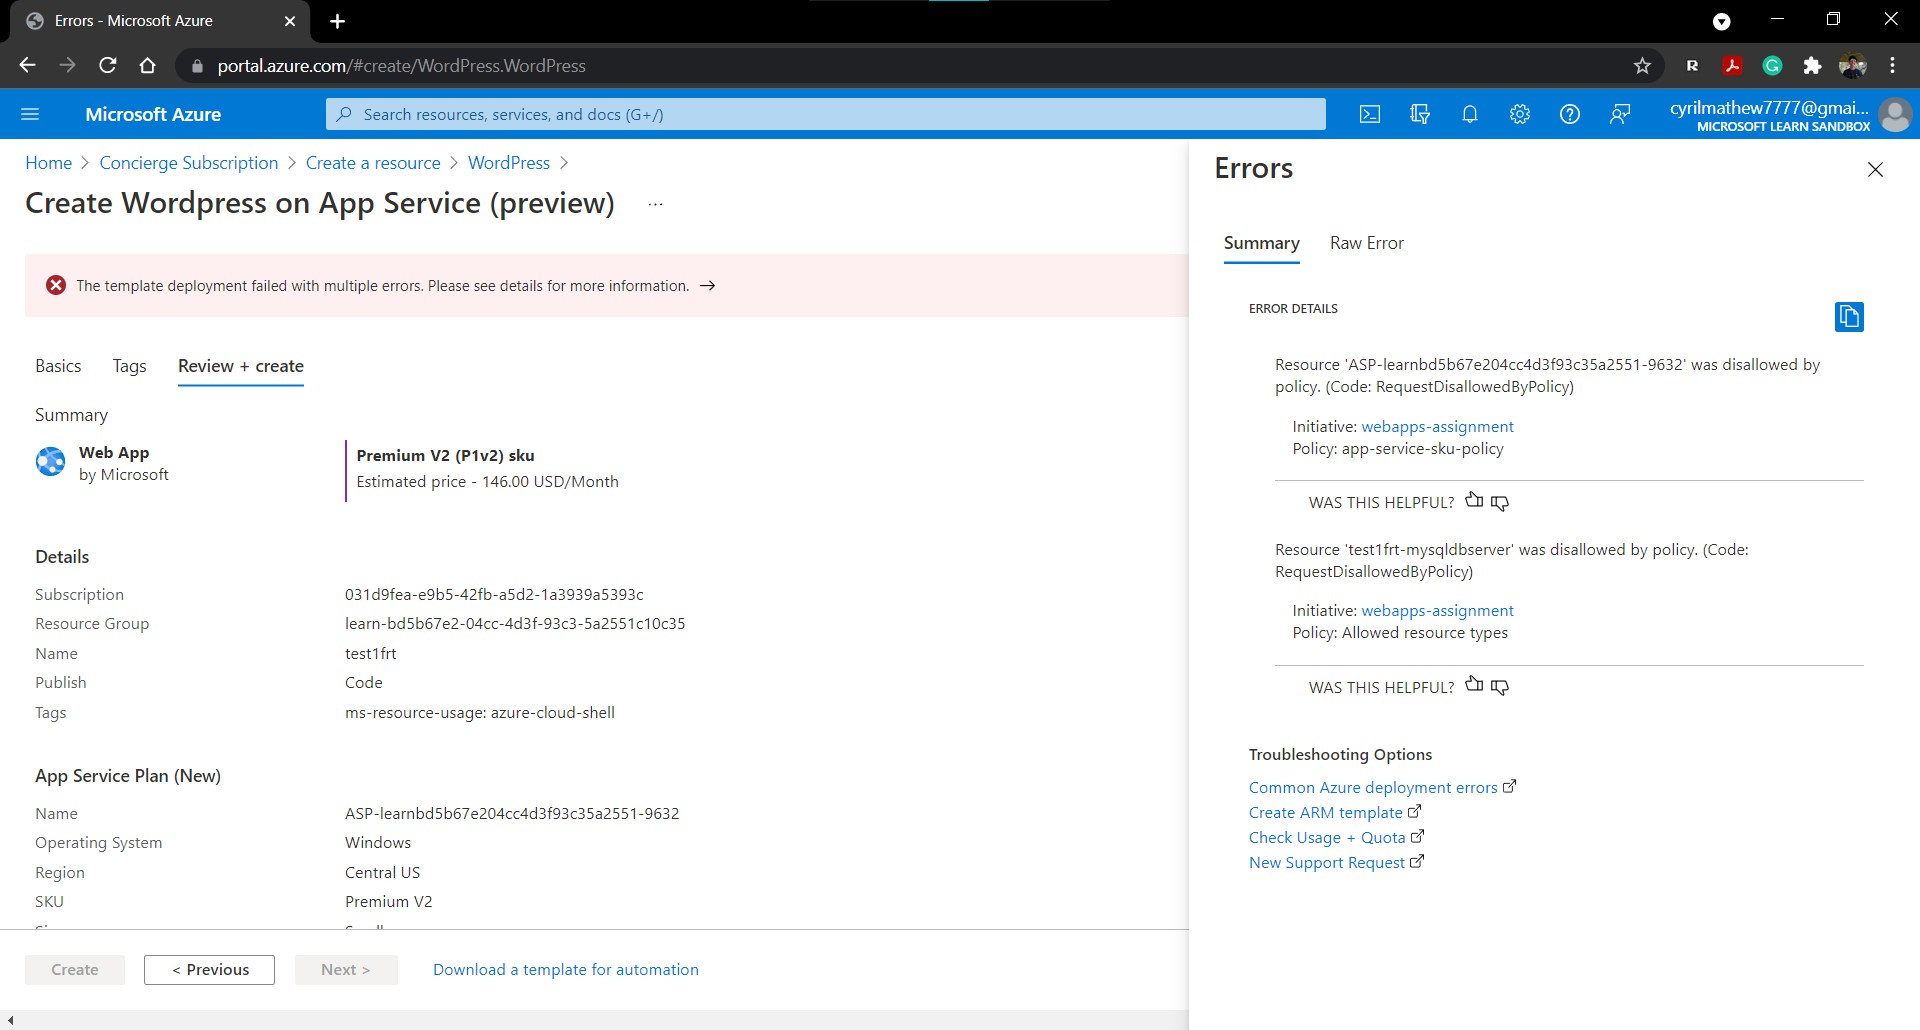Open Directories and subscriptions filter icon
This screenshot has height=1030, width=1920.
[1420, 114]
